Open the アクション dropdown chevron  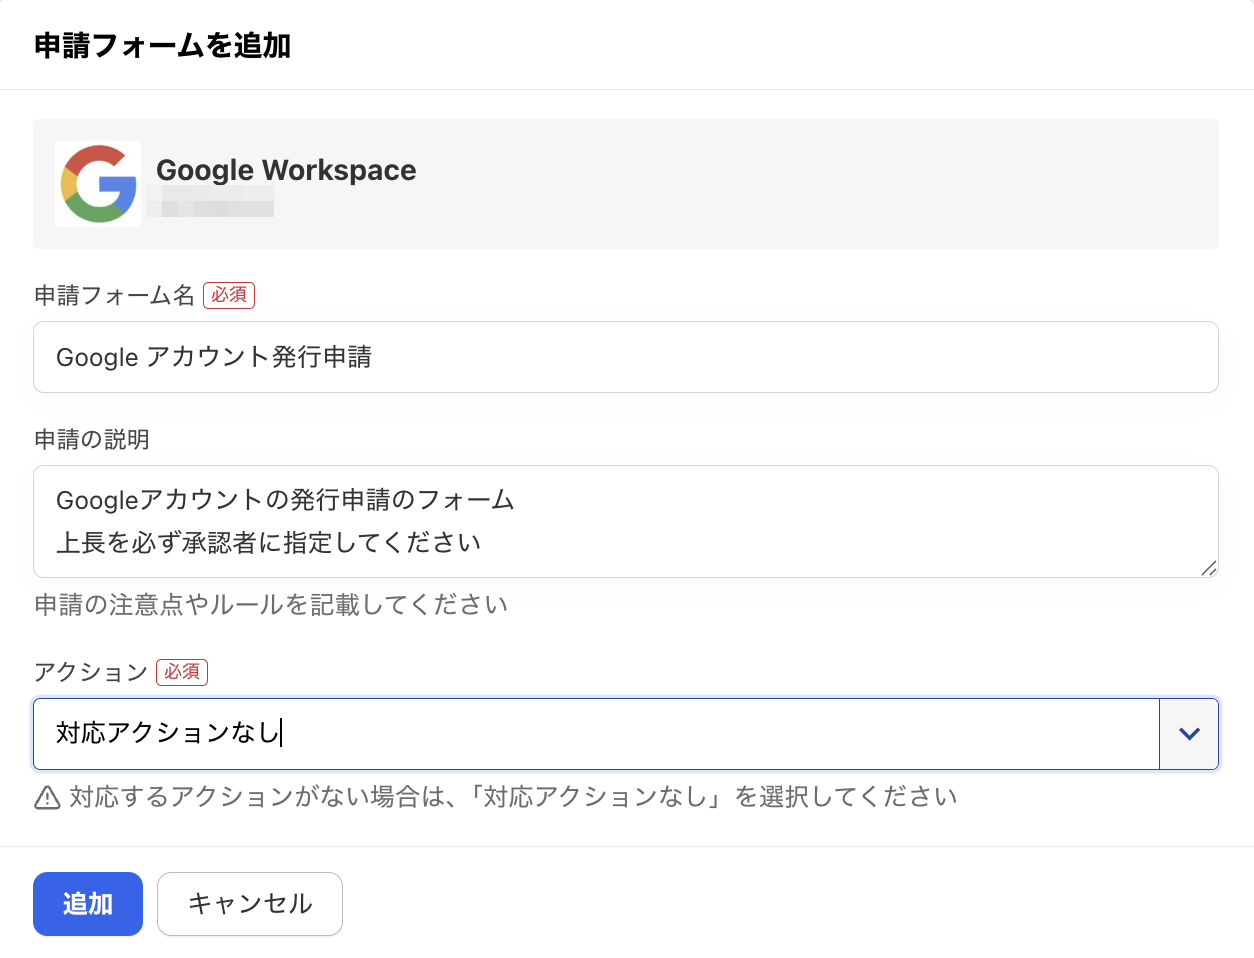click(1189, 734)
